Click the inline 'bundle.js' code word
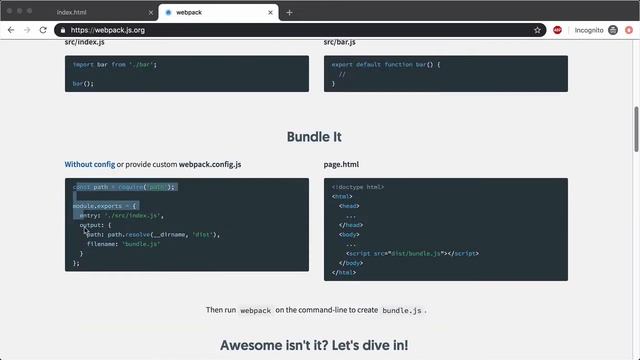This screenshot has height=360, width=640. pyautogui.click(x=402, y=311)
